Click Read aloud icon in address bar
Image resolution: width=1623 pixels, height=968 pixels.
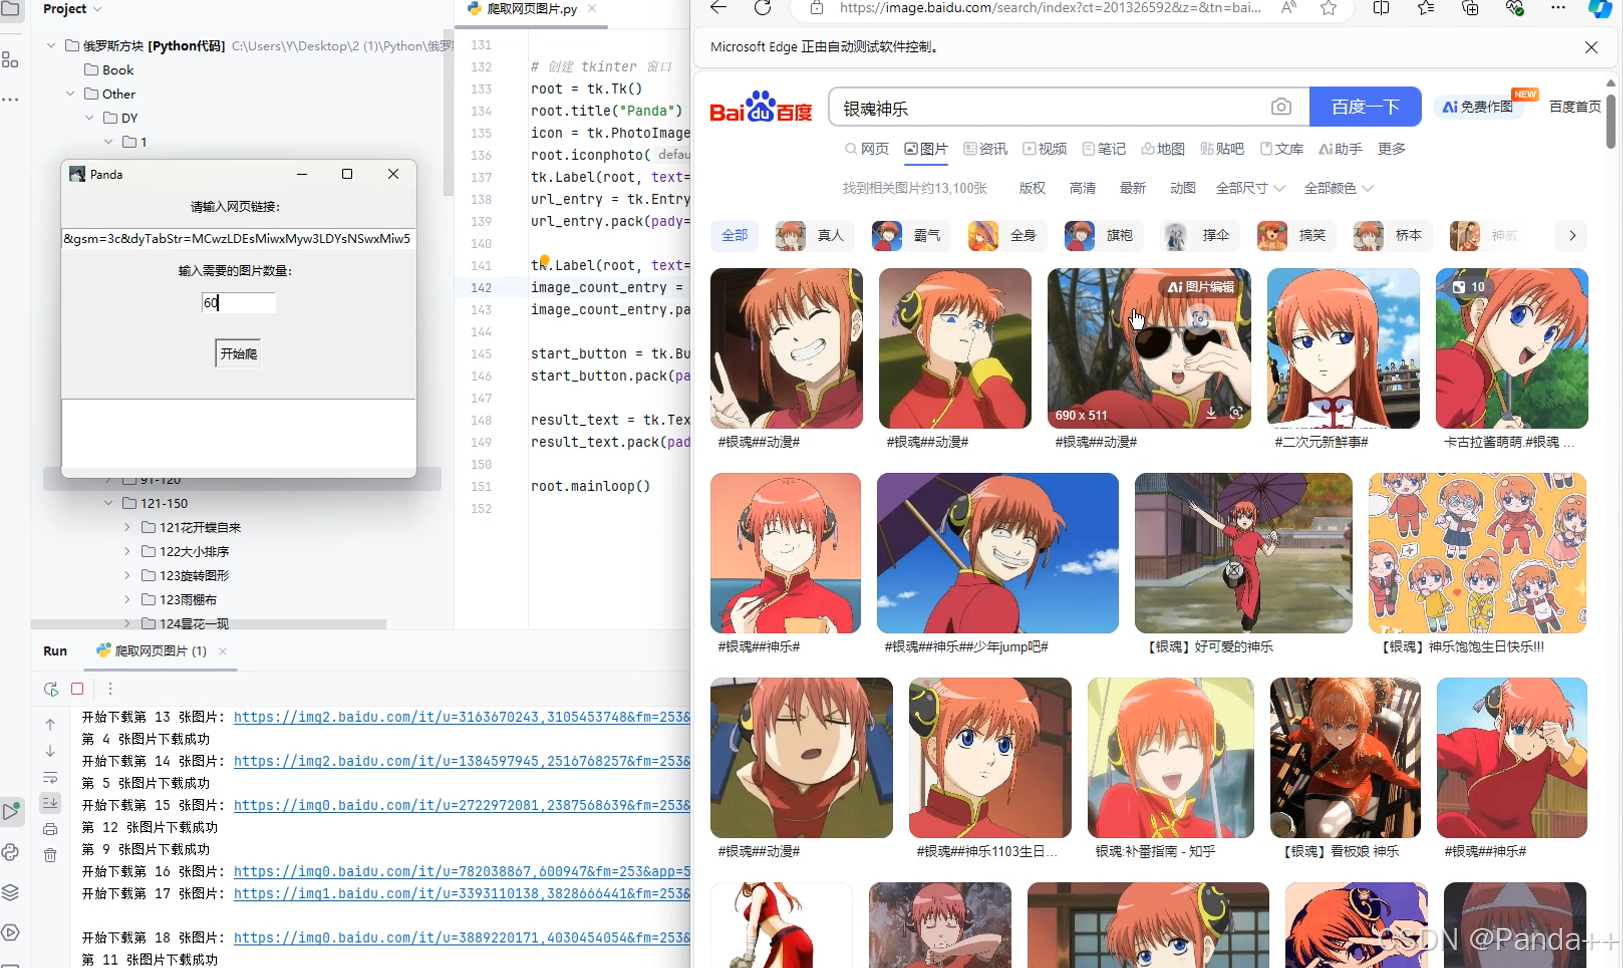click(x=1288, y=8)
